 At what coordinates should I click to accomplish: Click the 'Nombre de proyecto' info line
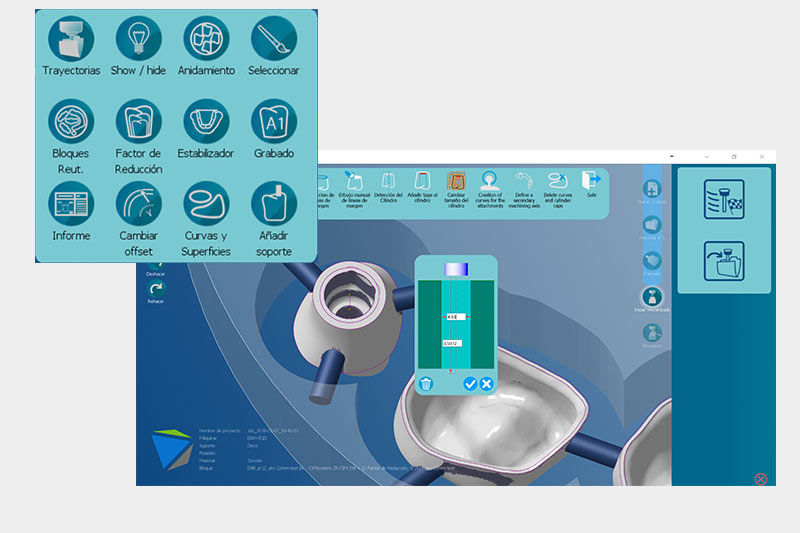[249, 430]
